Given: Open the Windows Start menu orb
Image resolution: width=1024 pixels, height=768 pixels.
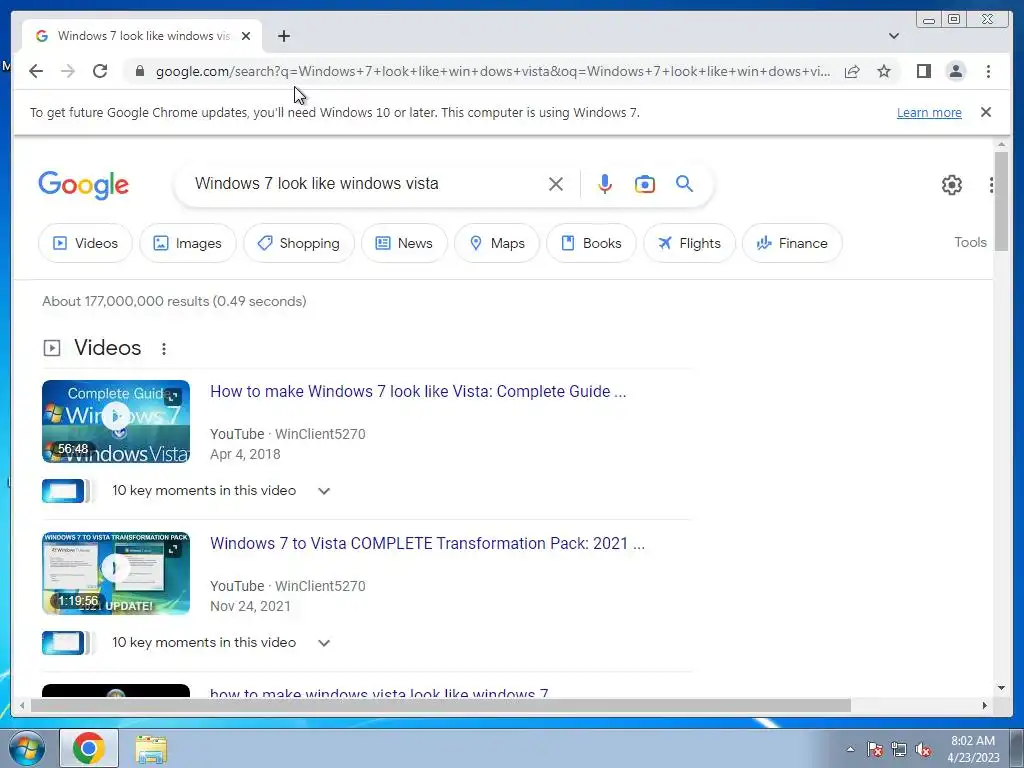Looking at the screenshot, I should click(x=27, y=748).
